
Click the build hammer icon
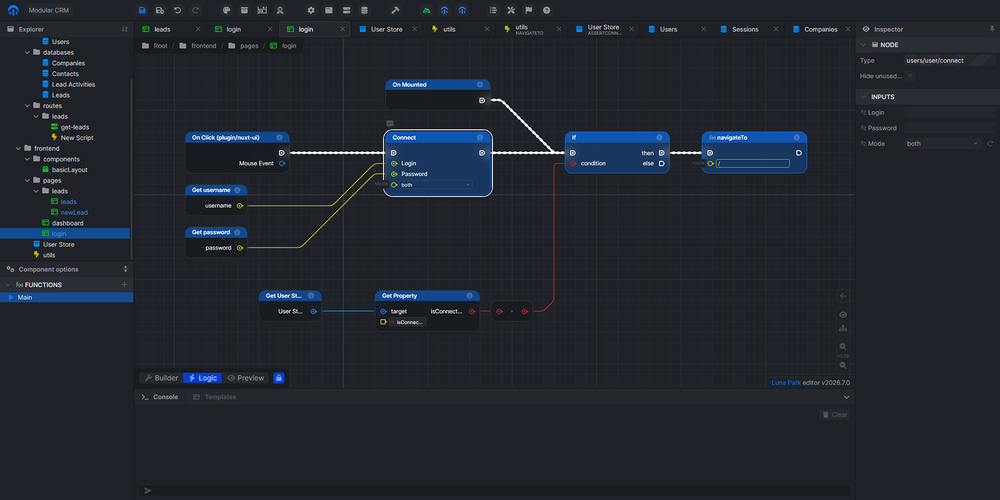(x=395, y=10)
